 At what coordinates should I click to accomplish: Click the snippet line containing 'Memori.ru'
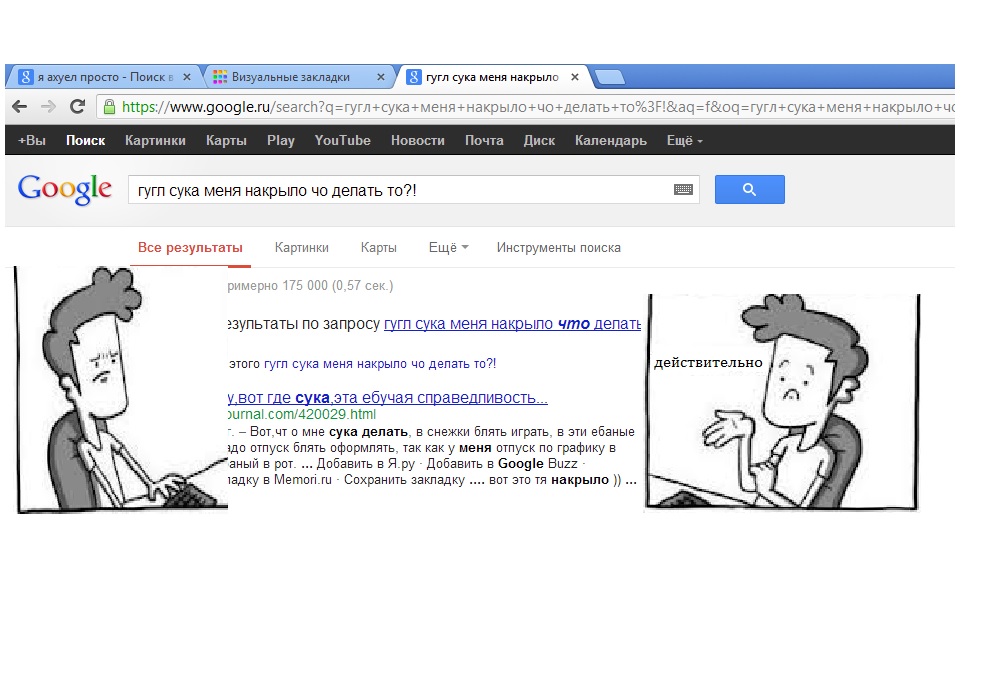pos(432,480)
